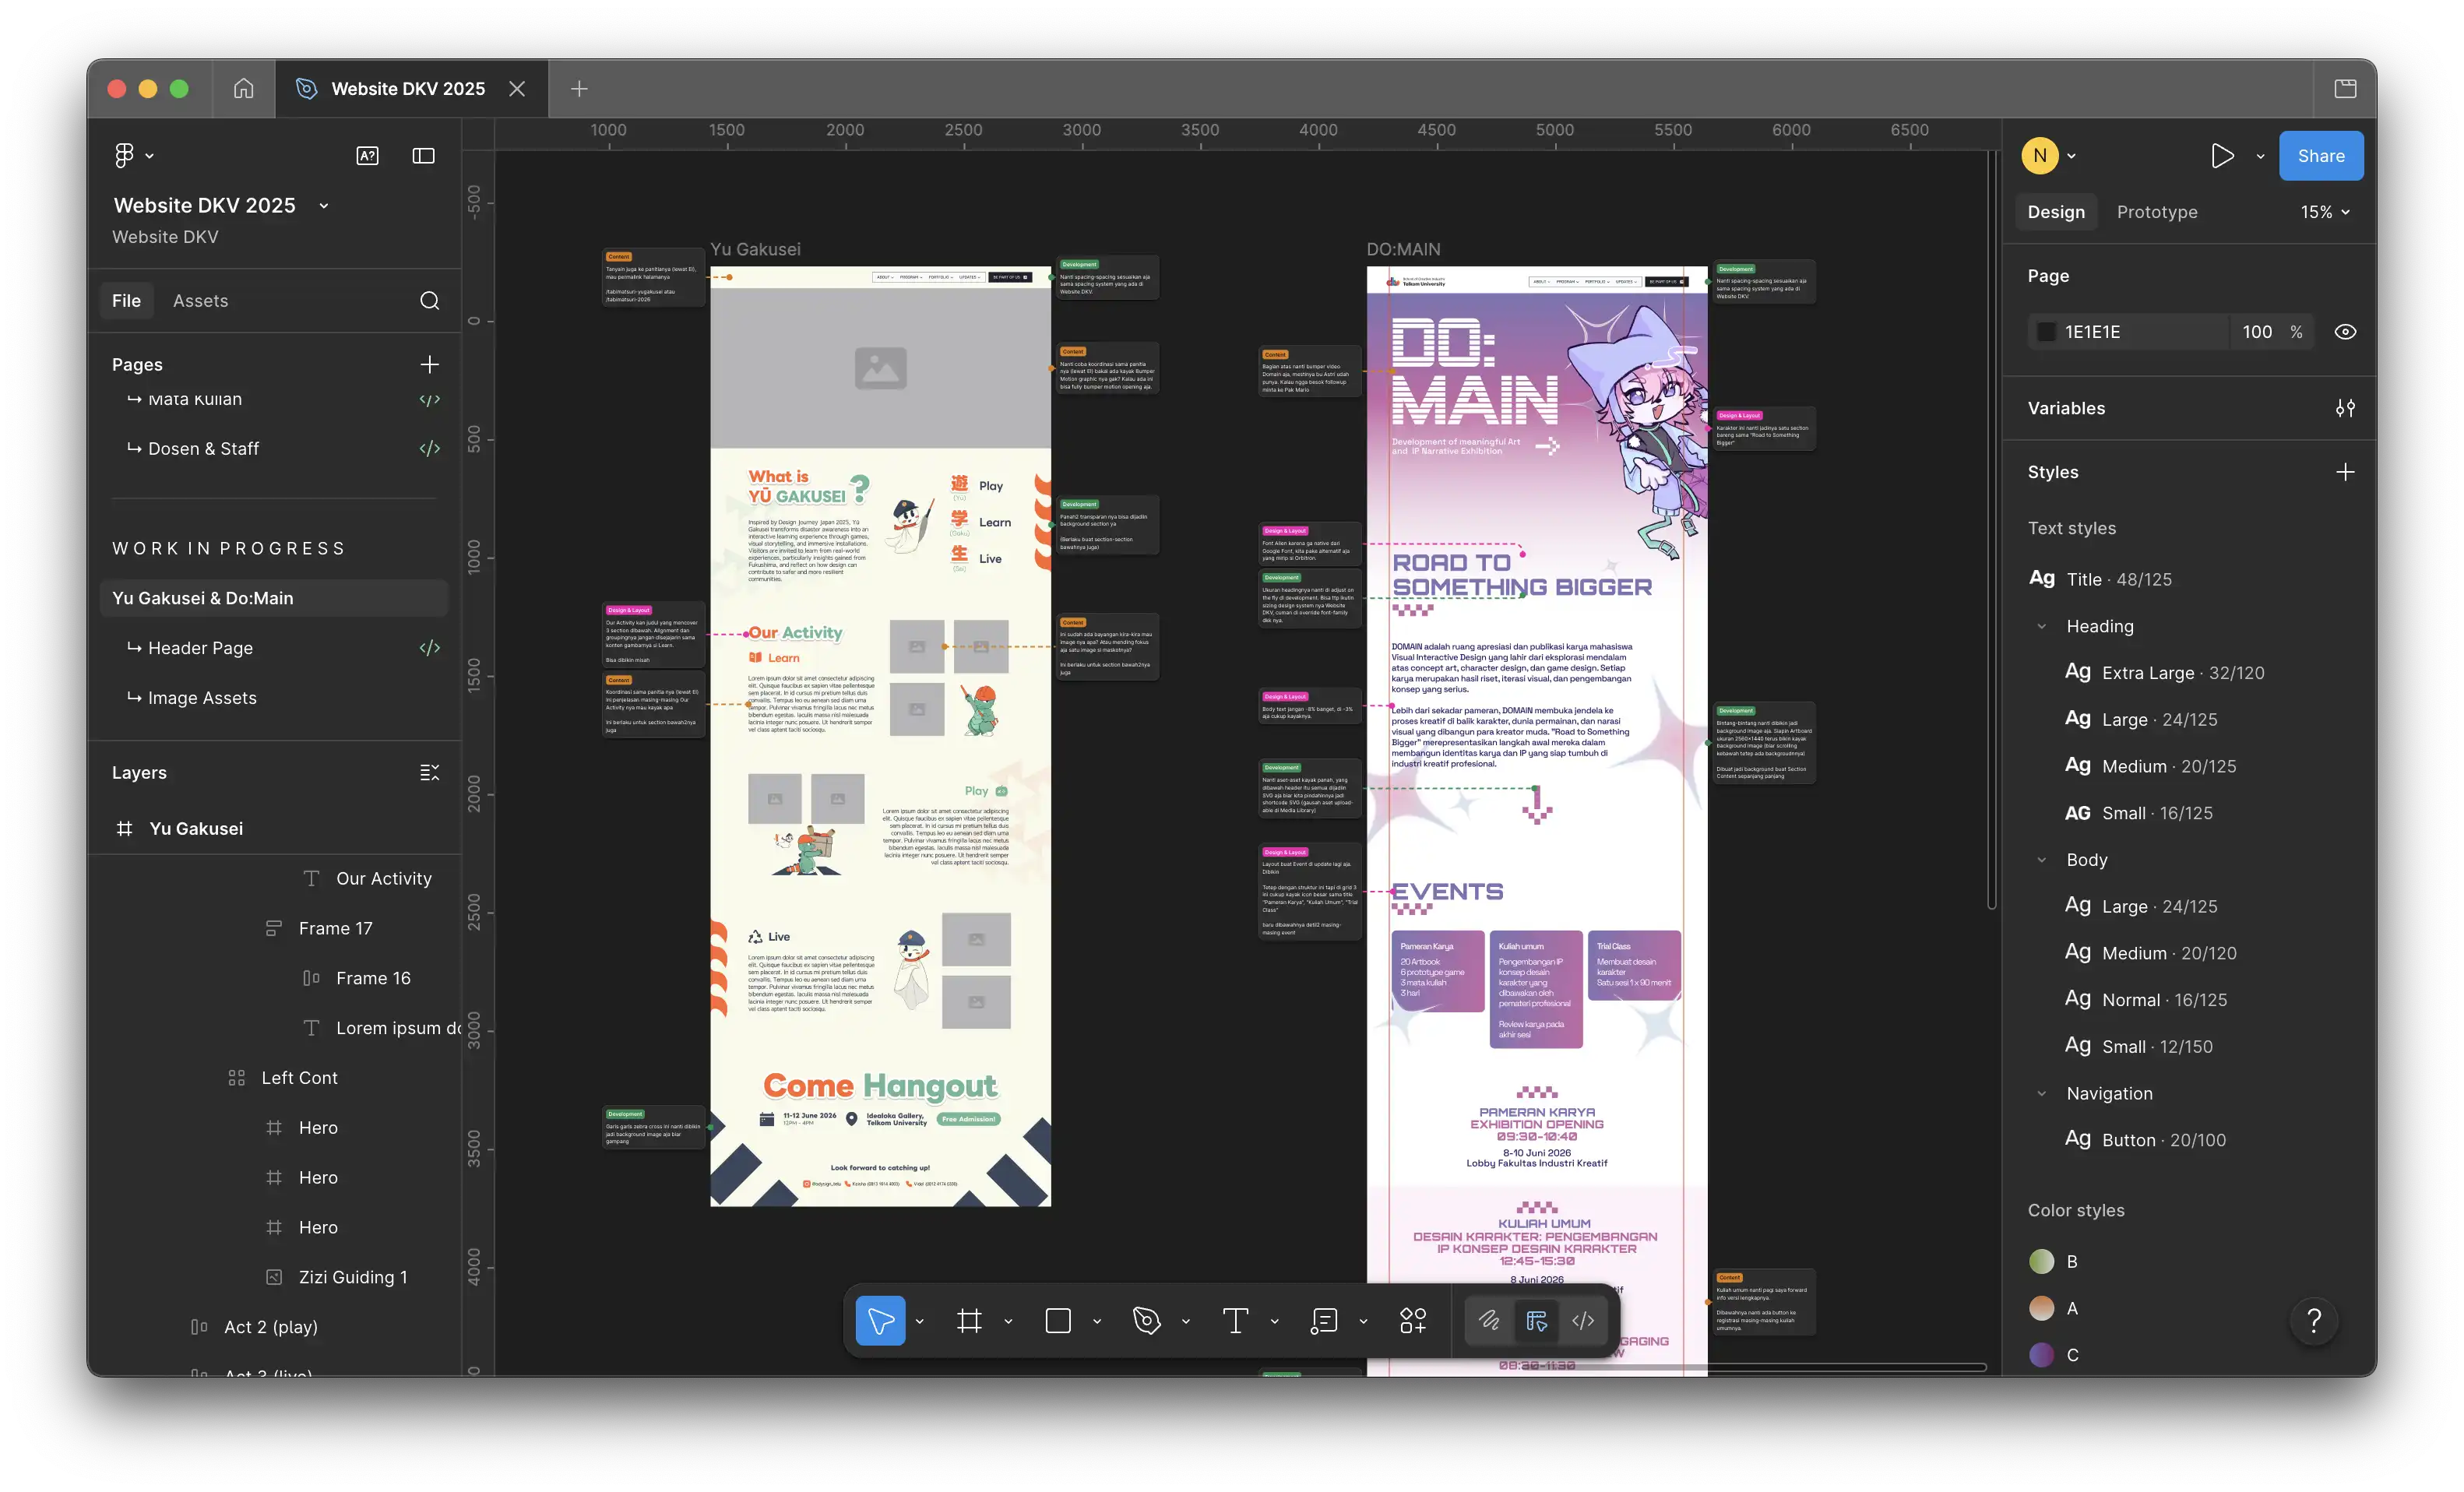Screen dimensions: 2464x1492
Task: Collapse the Heading text styles group
Action: [x=2041, y=626]
